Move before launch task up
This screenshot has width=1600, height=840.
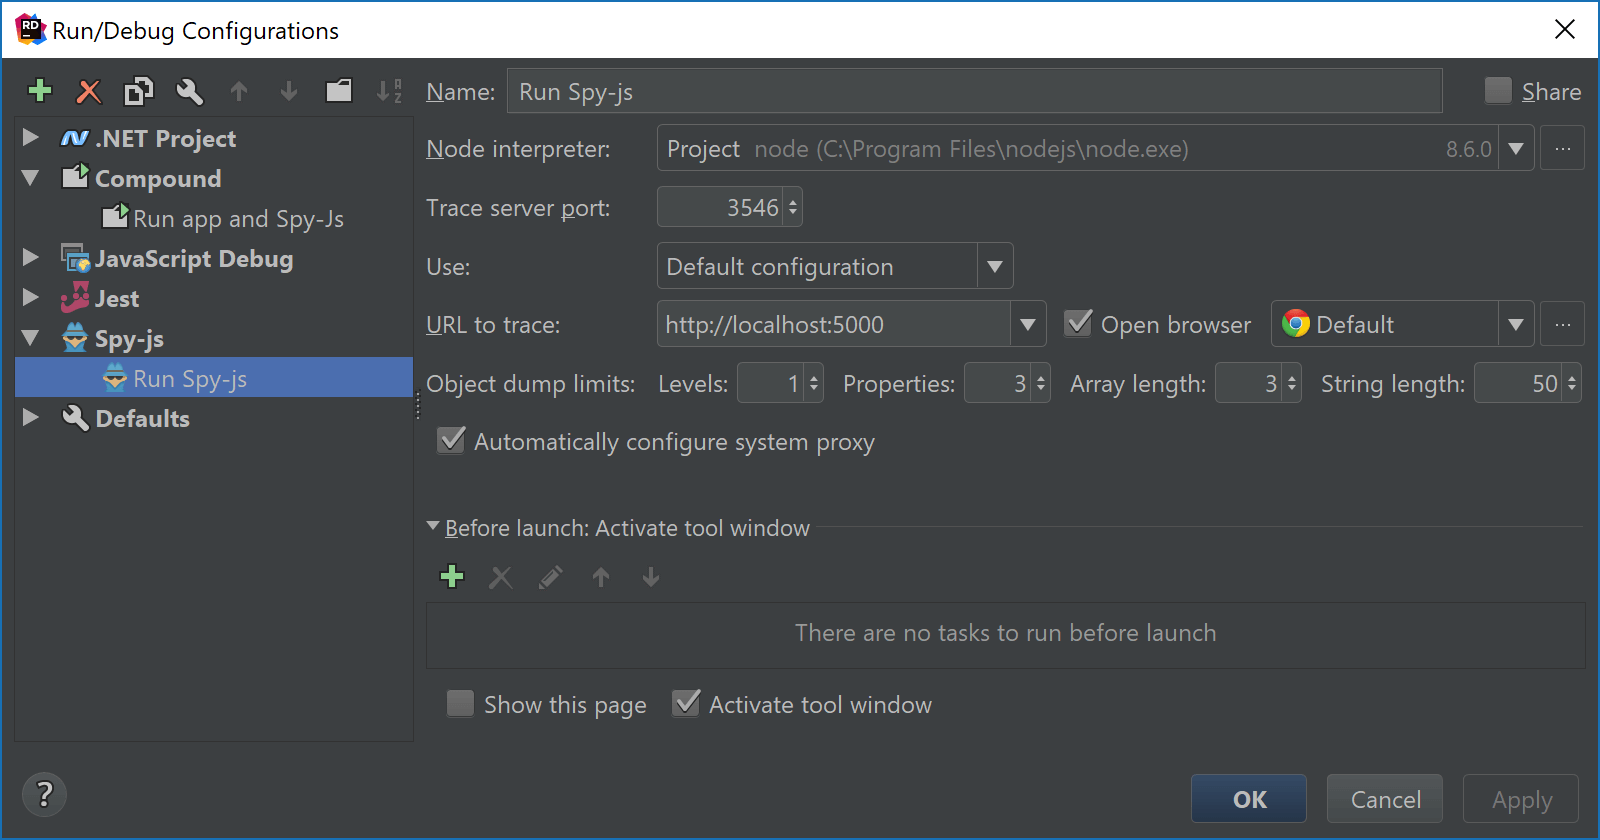(601, 577)
